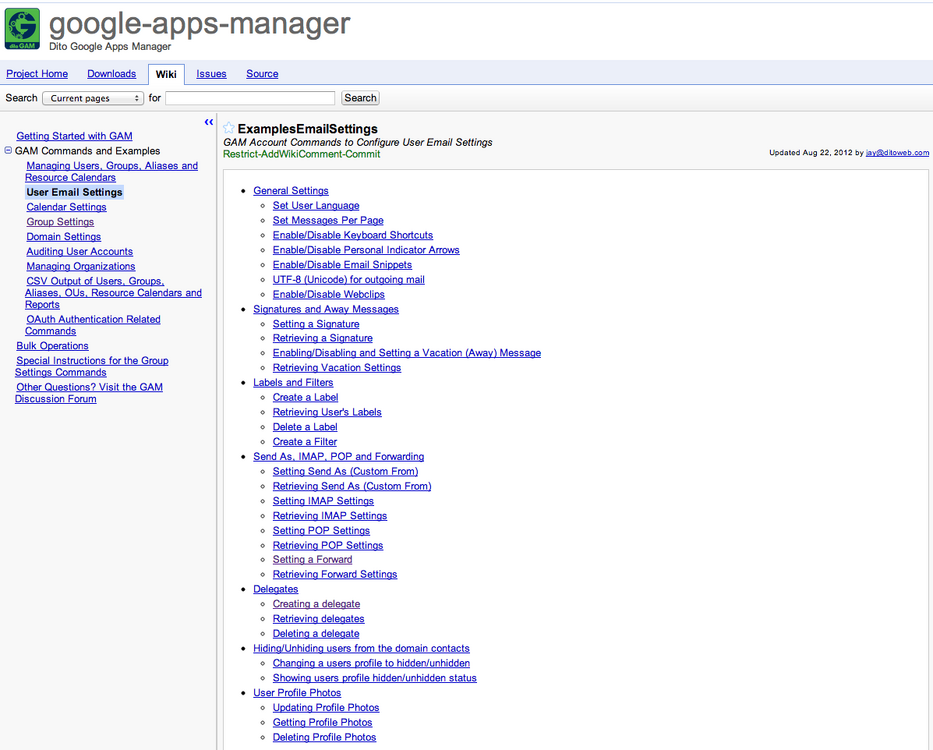Open Enable/Disable Keyboard Shortcuts link

click(x=353, y=235)
